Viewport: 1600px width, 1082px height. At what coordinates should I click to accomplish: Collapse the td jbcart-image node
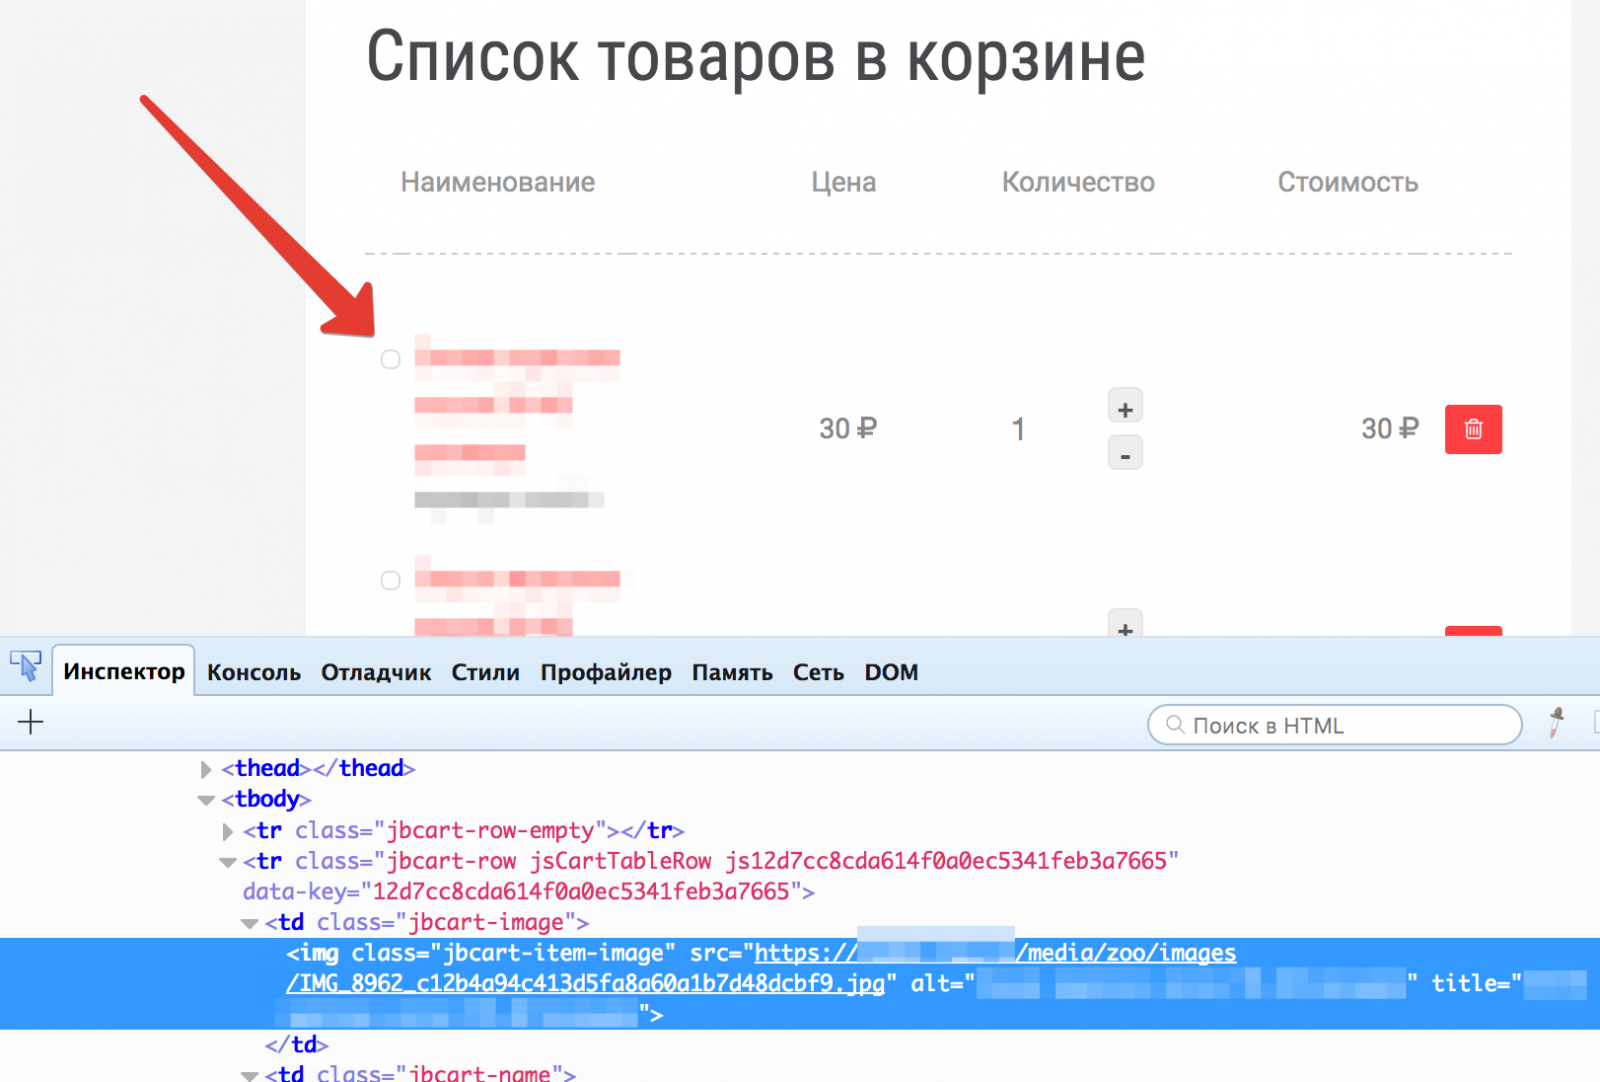pyautogui.click(x=250, y=923)
